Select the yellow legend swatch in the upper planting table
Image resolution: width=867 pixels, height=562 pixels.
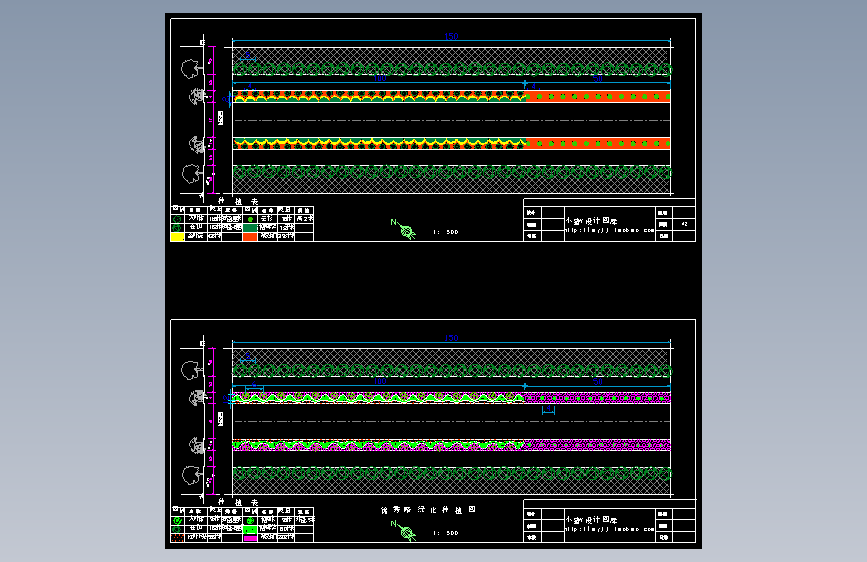[177, 237]
